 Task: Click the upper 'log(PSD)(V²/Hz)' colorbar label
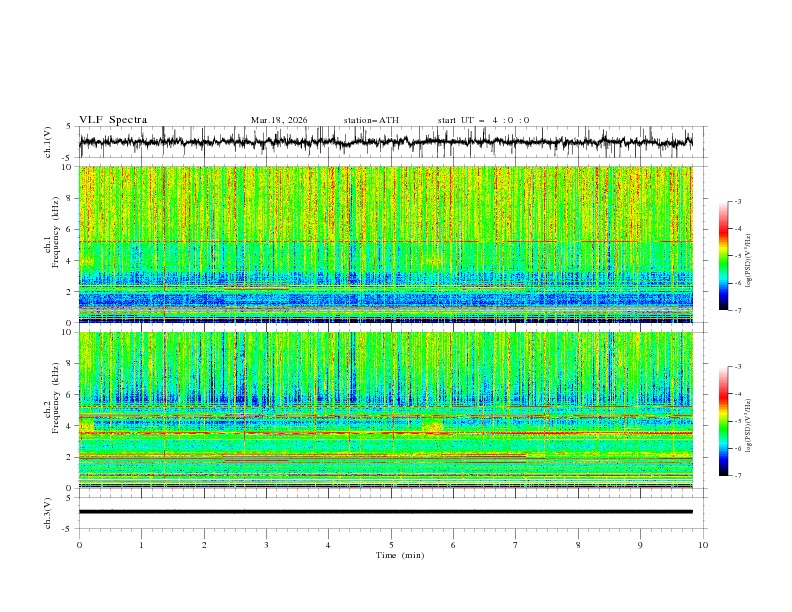[x=748, y=261]
